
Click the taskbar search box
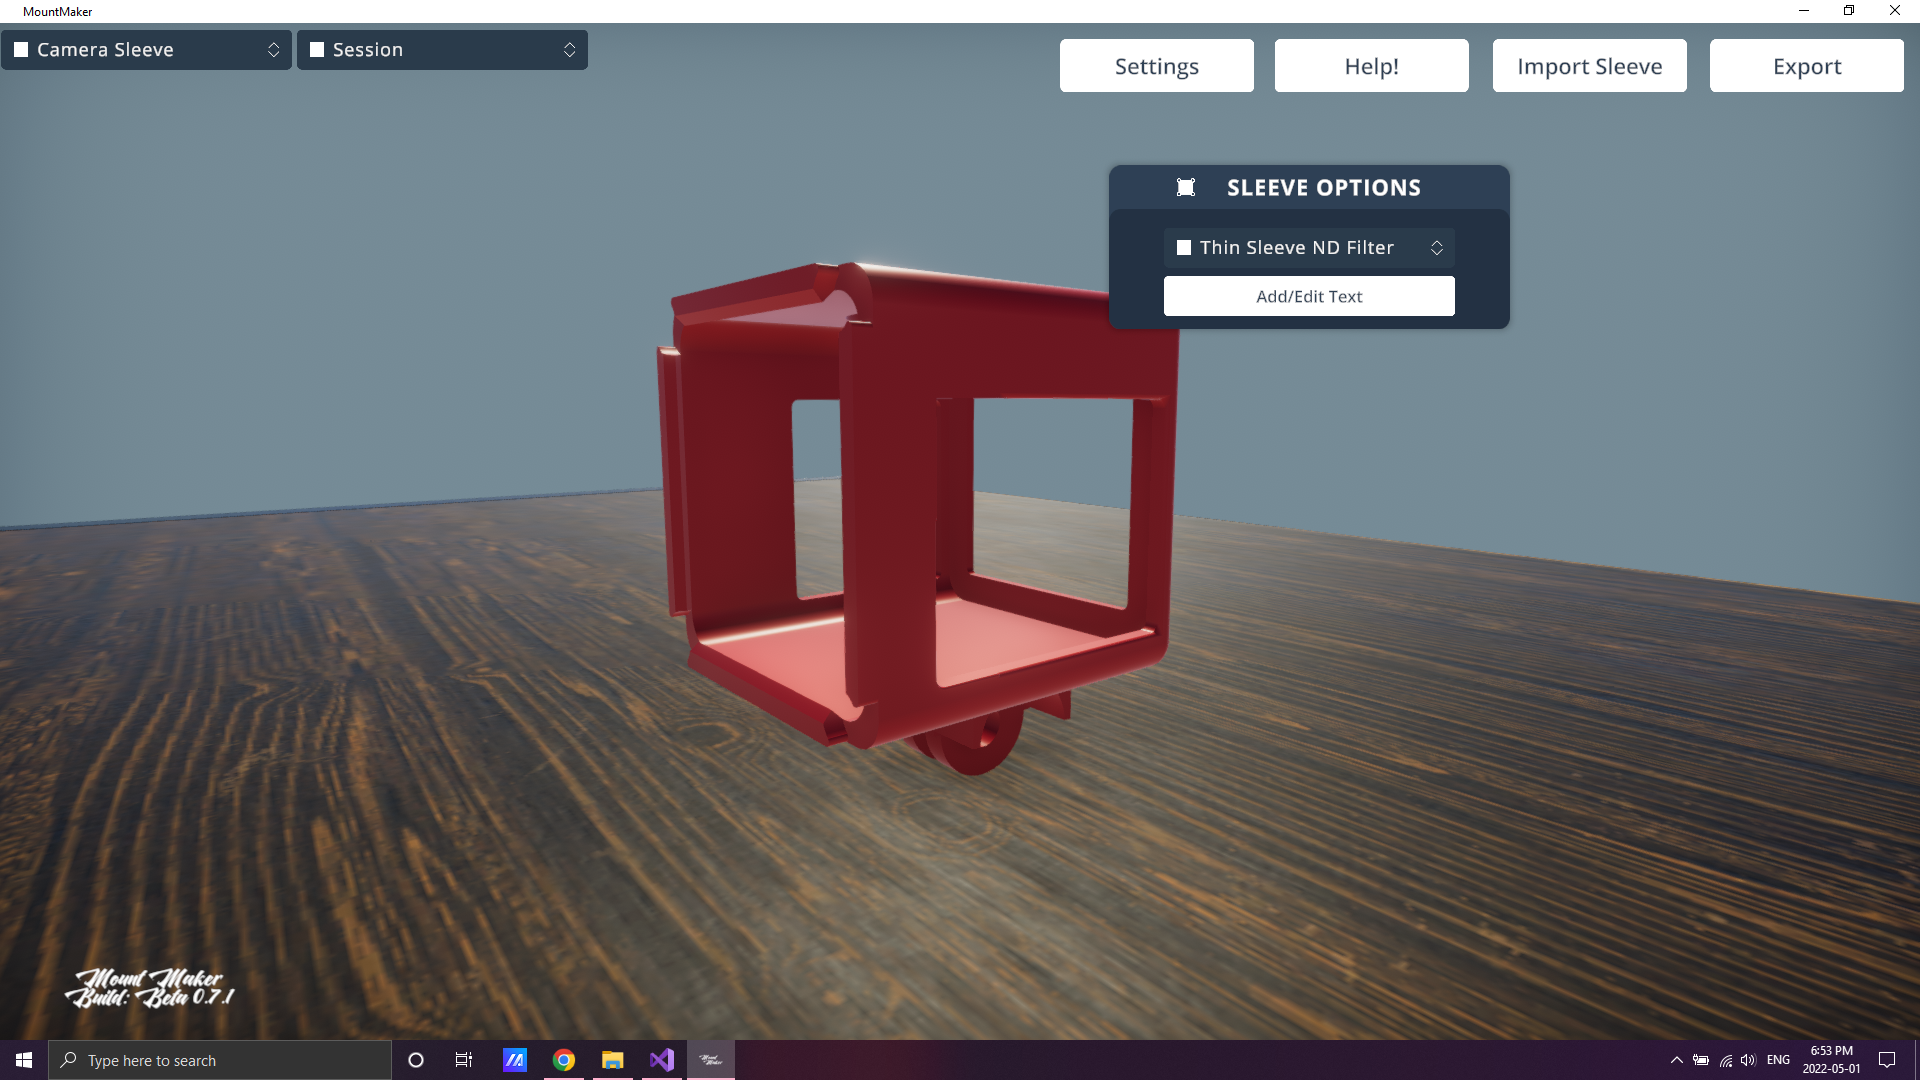pyautogui.click(x=220, y=1060)
